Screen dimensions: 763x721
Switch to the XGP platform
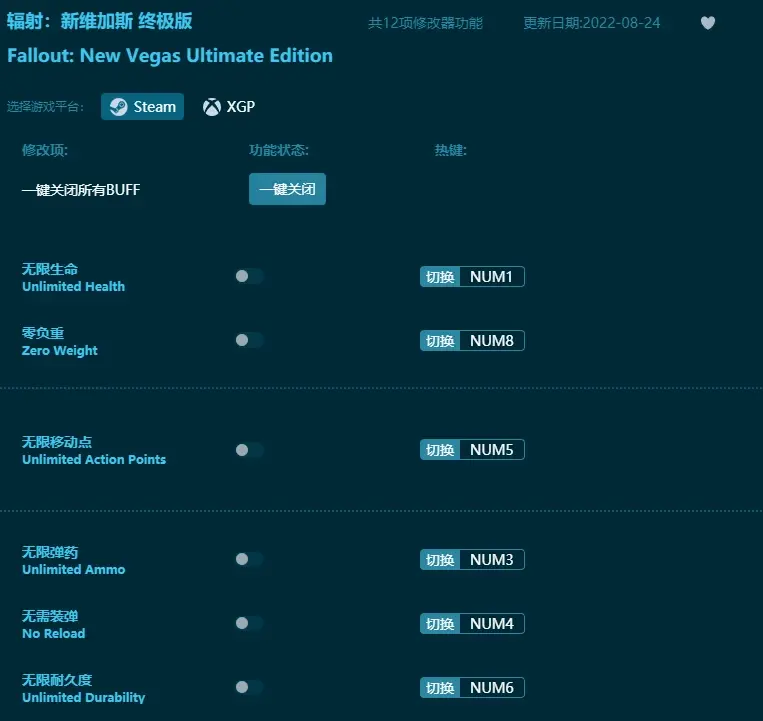point(229,107)
